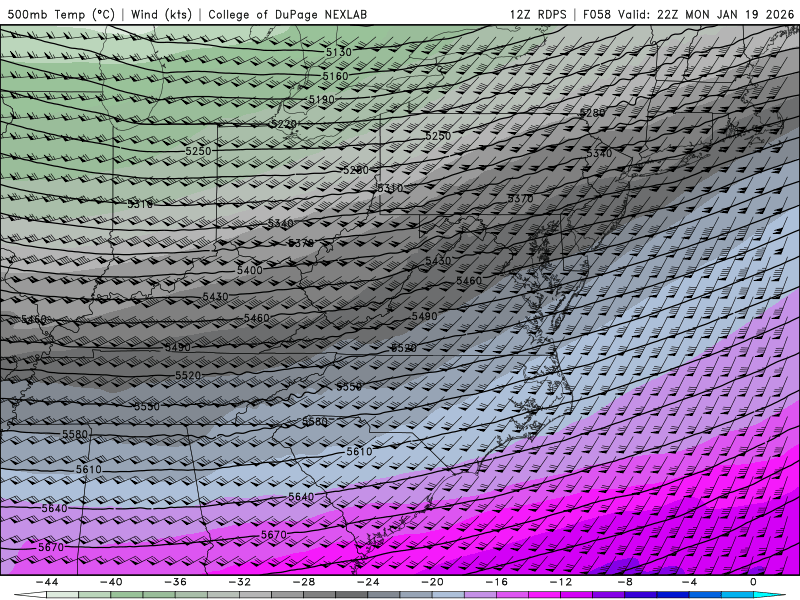Click the -32 value on the color scale

[240, 582]
